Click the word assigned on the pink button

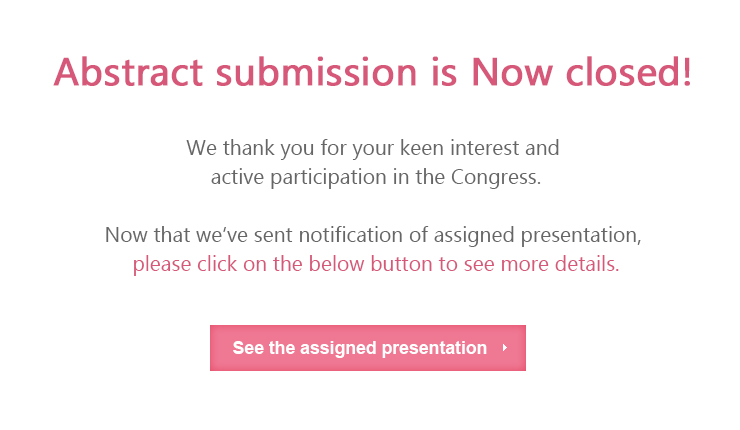click(x=338, y=349)
